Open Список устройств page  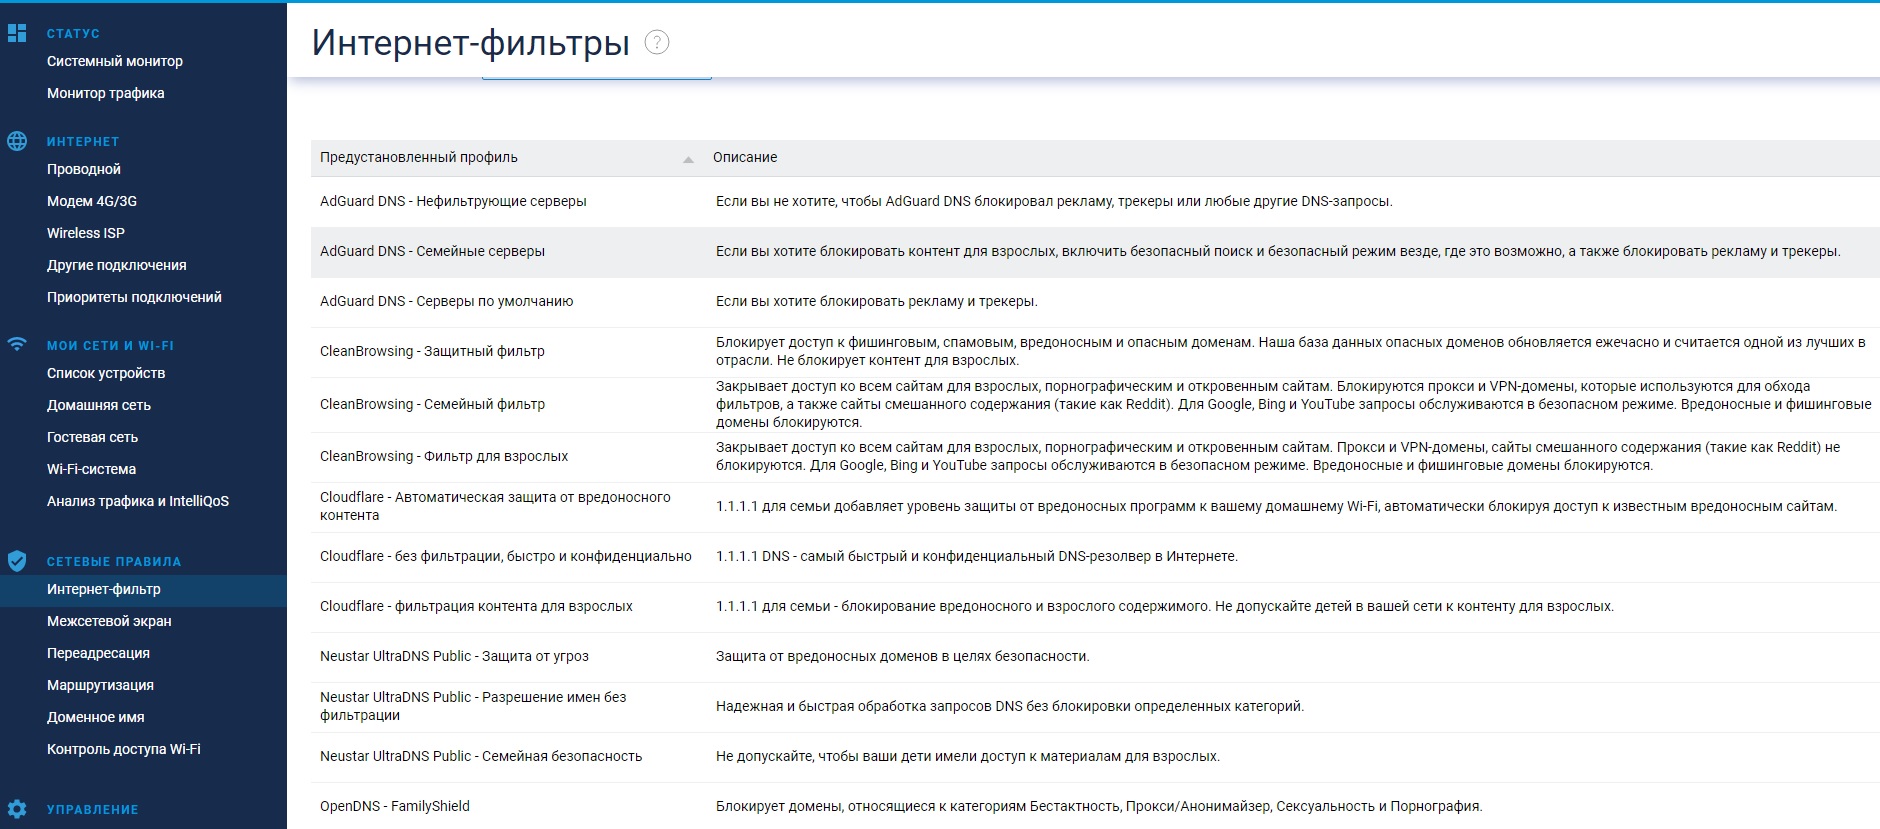click(106, 373)
